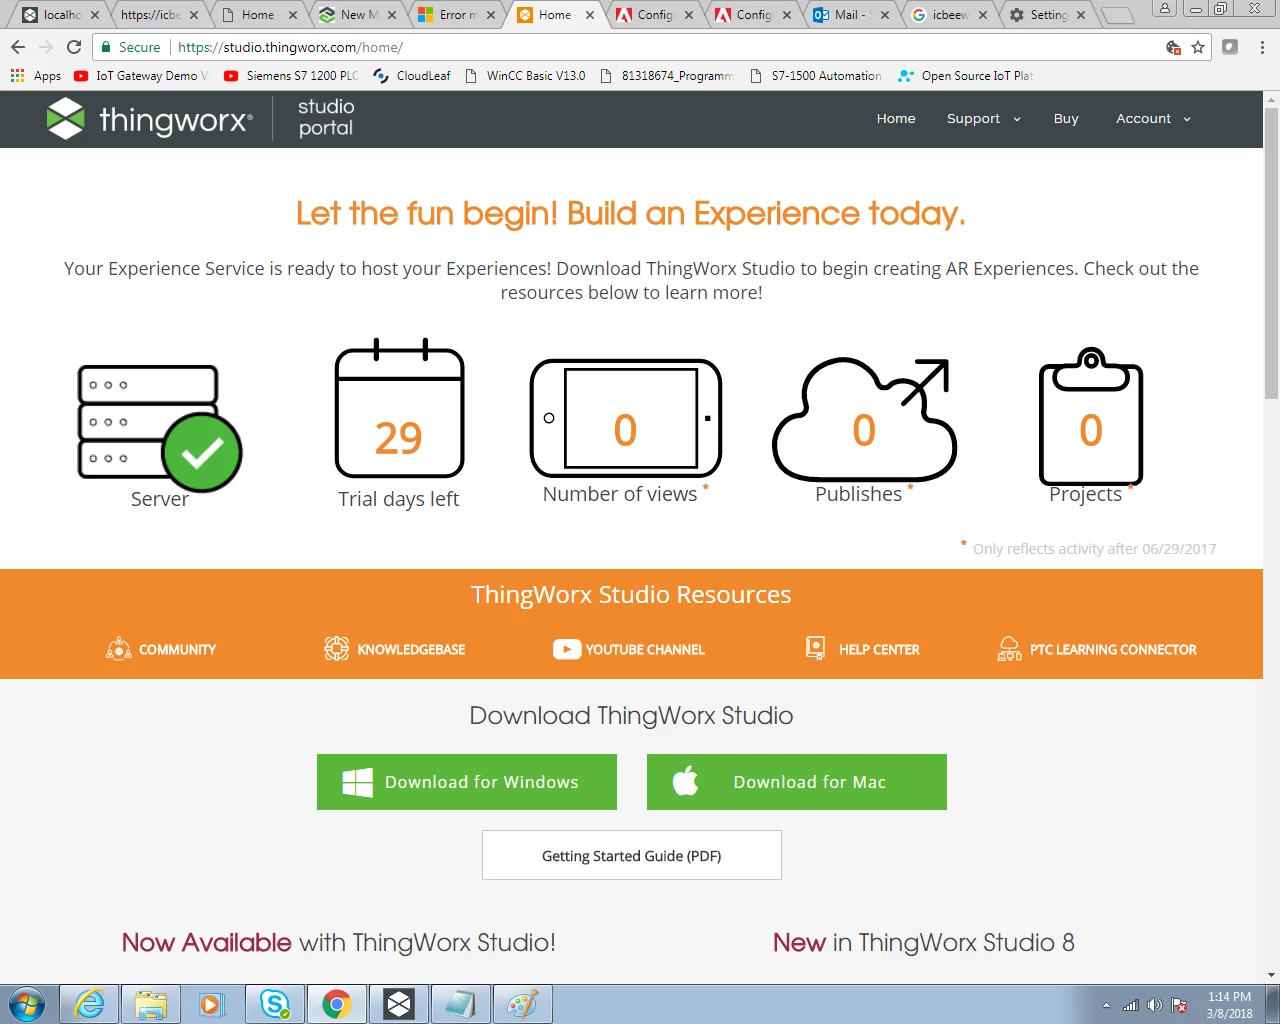Open the YouTube Channel link

(x=629, y=649)
